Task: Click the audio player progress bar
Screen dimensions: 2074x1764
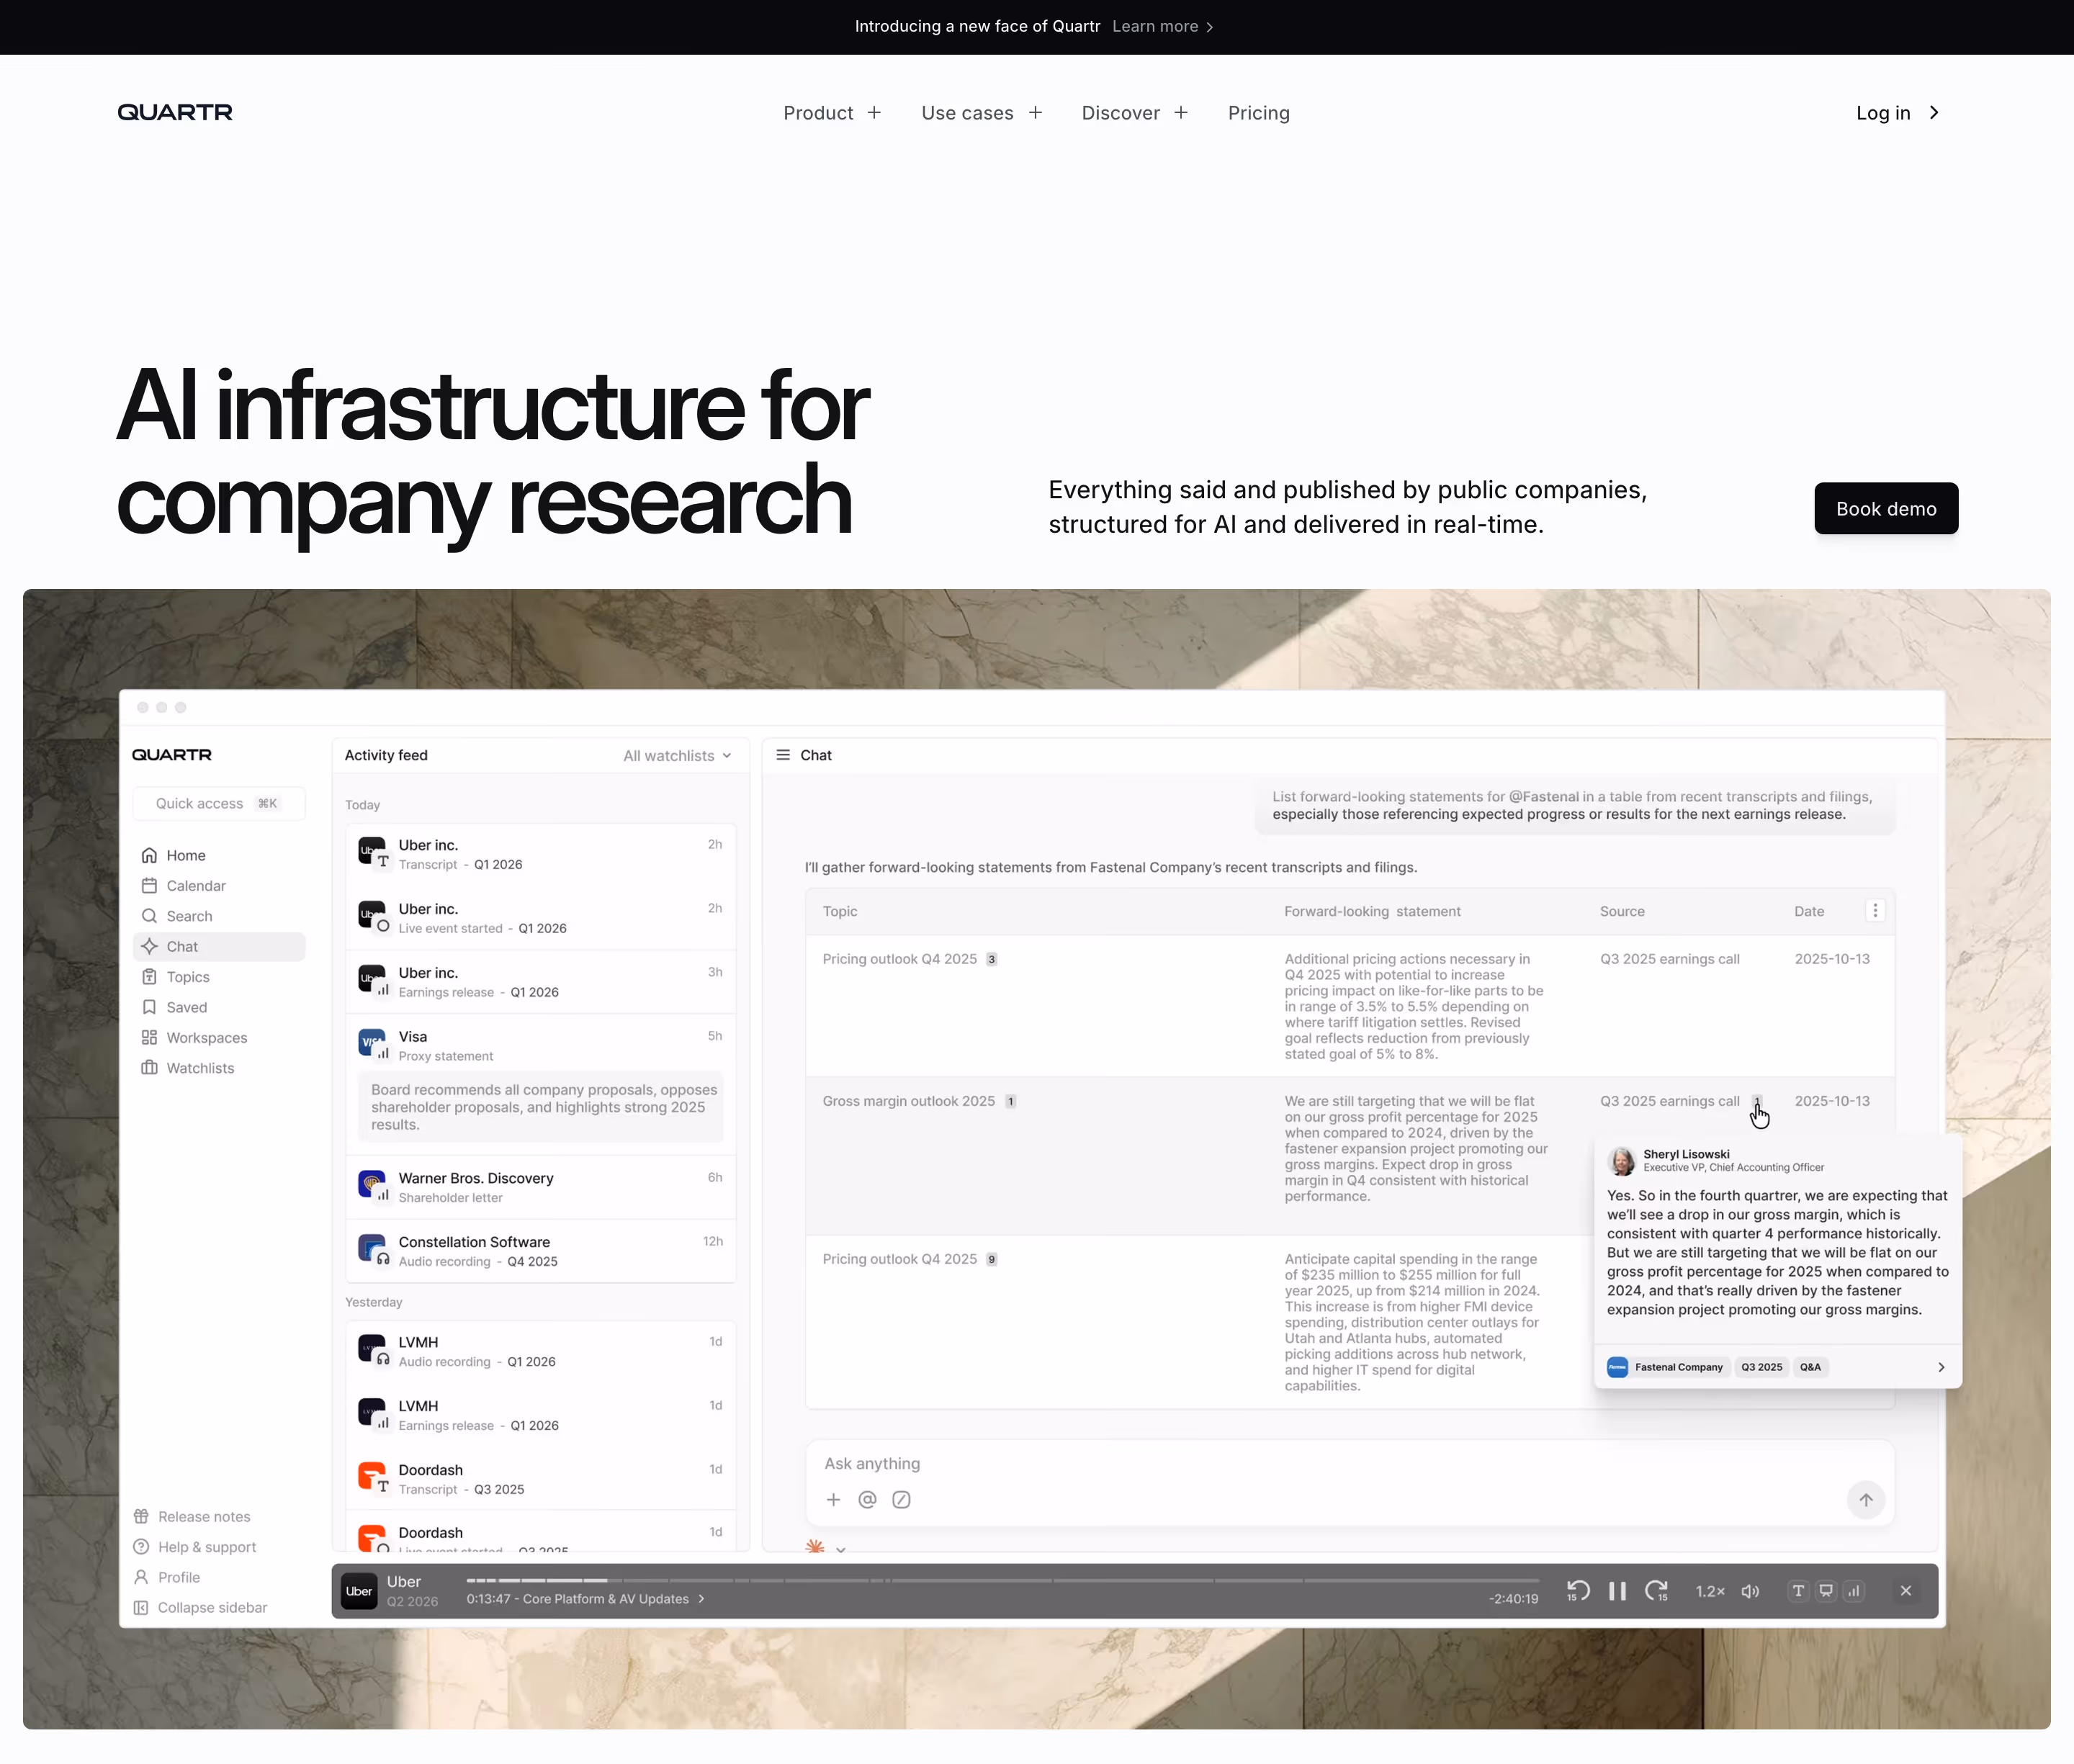Action: [1002, 1580]
